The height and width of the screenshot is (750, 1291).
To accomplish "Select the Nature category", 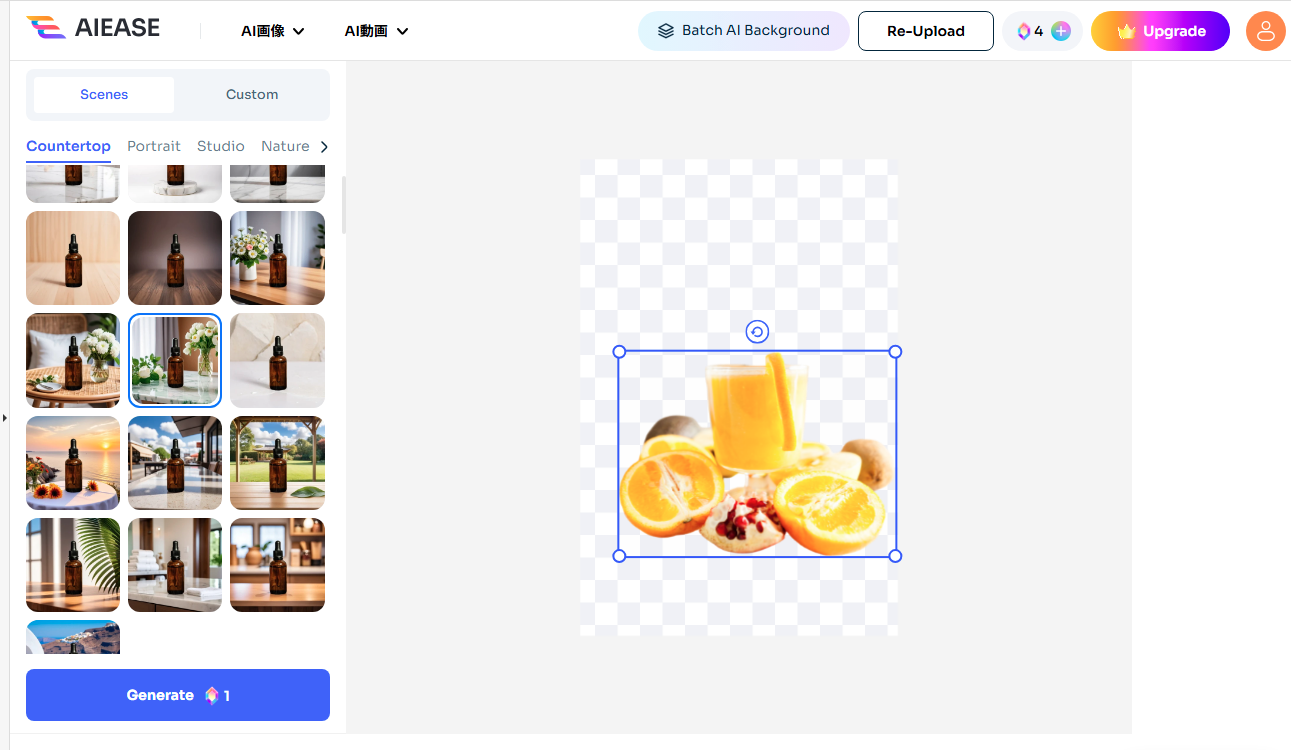I will (285, 146).
